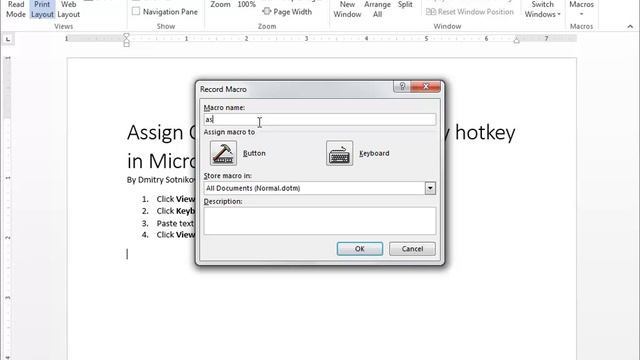Click the 'Paste text' list item

click(x=175, y=223)
